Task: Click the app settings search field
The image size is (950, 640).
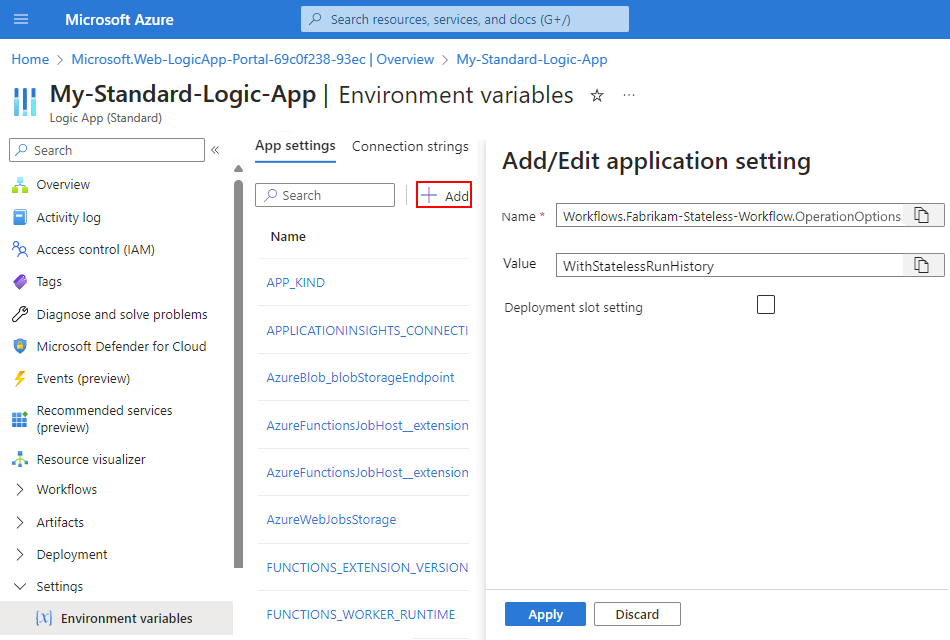Action: (x=325, y=195)
